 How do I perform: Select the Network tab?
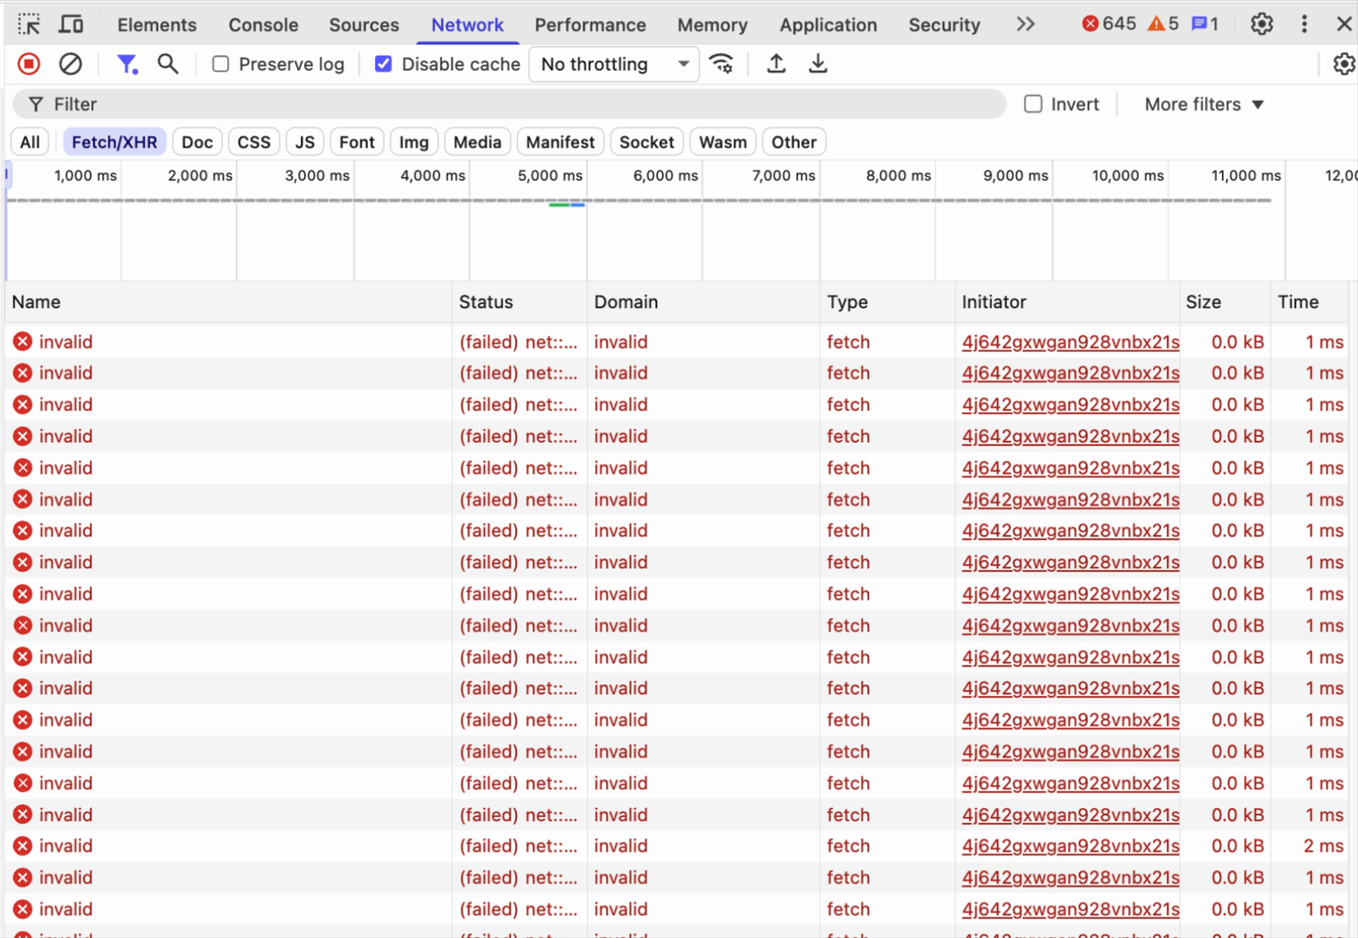point(467,24)
